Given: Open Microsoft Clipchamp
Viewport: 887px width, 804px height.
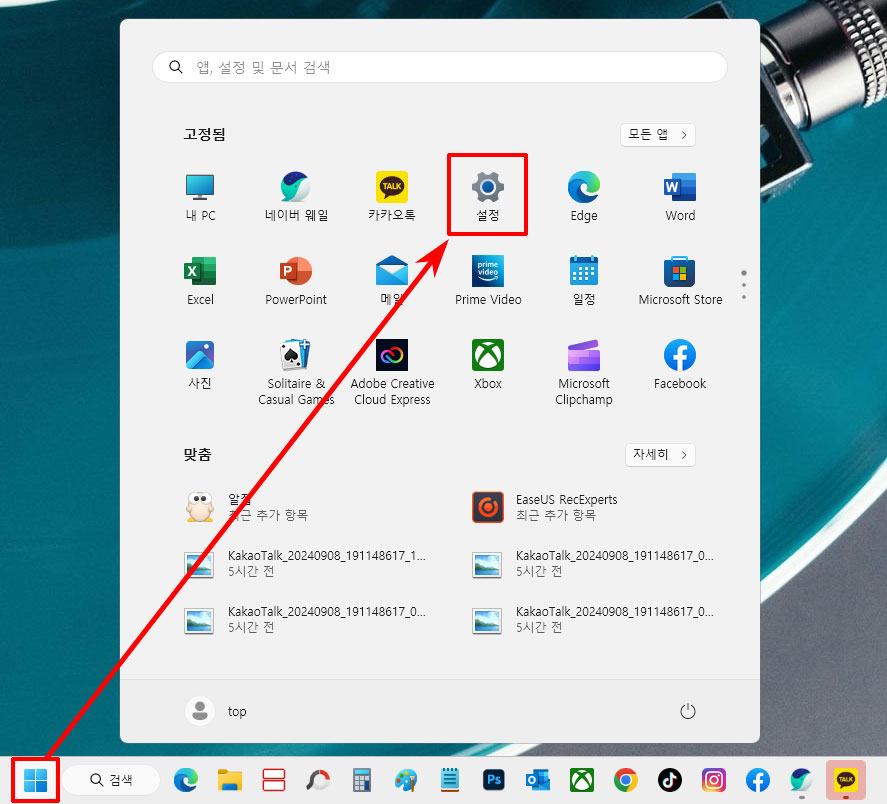Looking at the screenshot, I should [x=584, y=372].
